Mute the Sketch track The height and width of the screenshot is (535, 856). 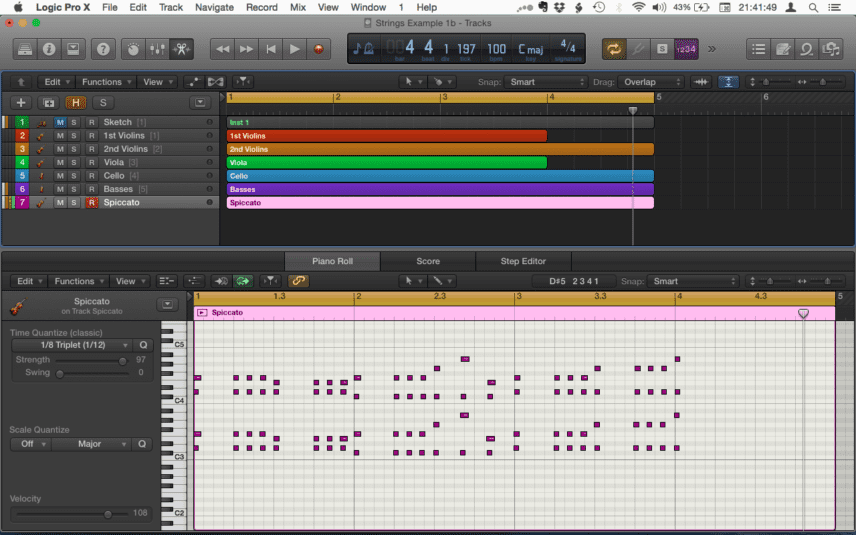[60, 122]
